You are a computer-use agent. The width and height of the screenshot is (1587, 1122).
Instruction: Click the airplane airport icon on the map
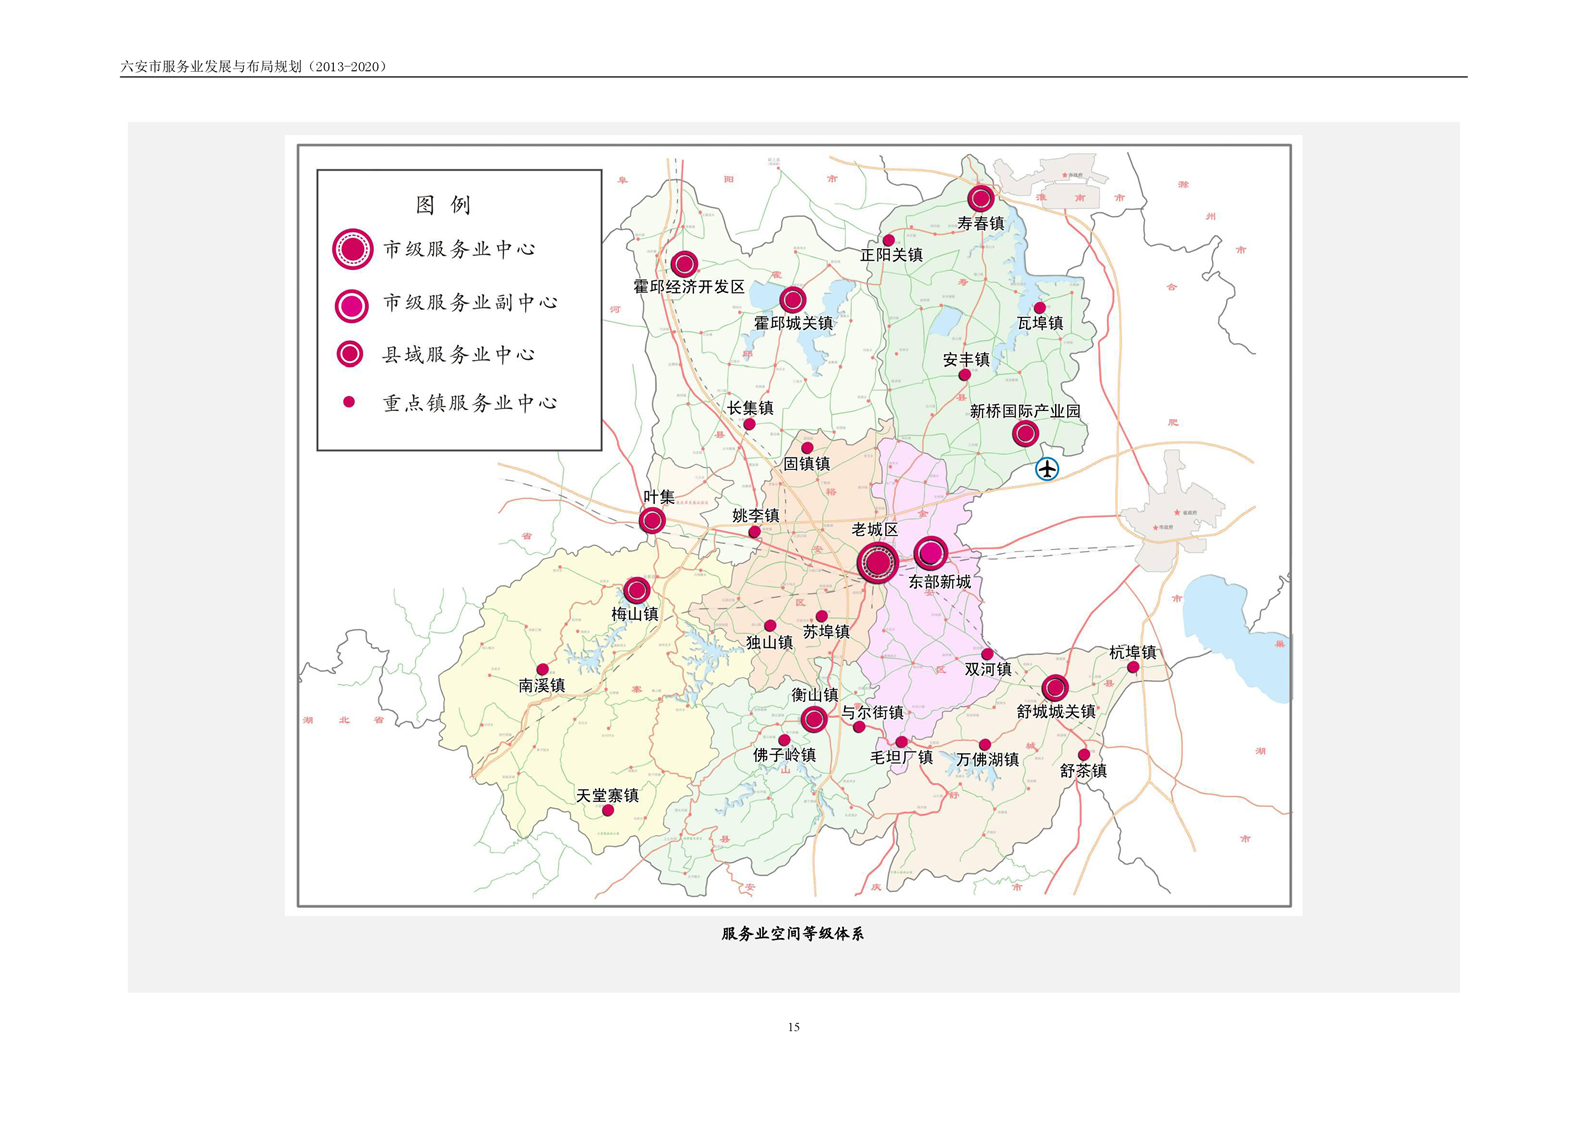click(1046, 468)
